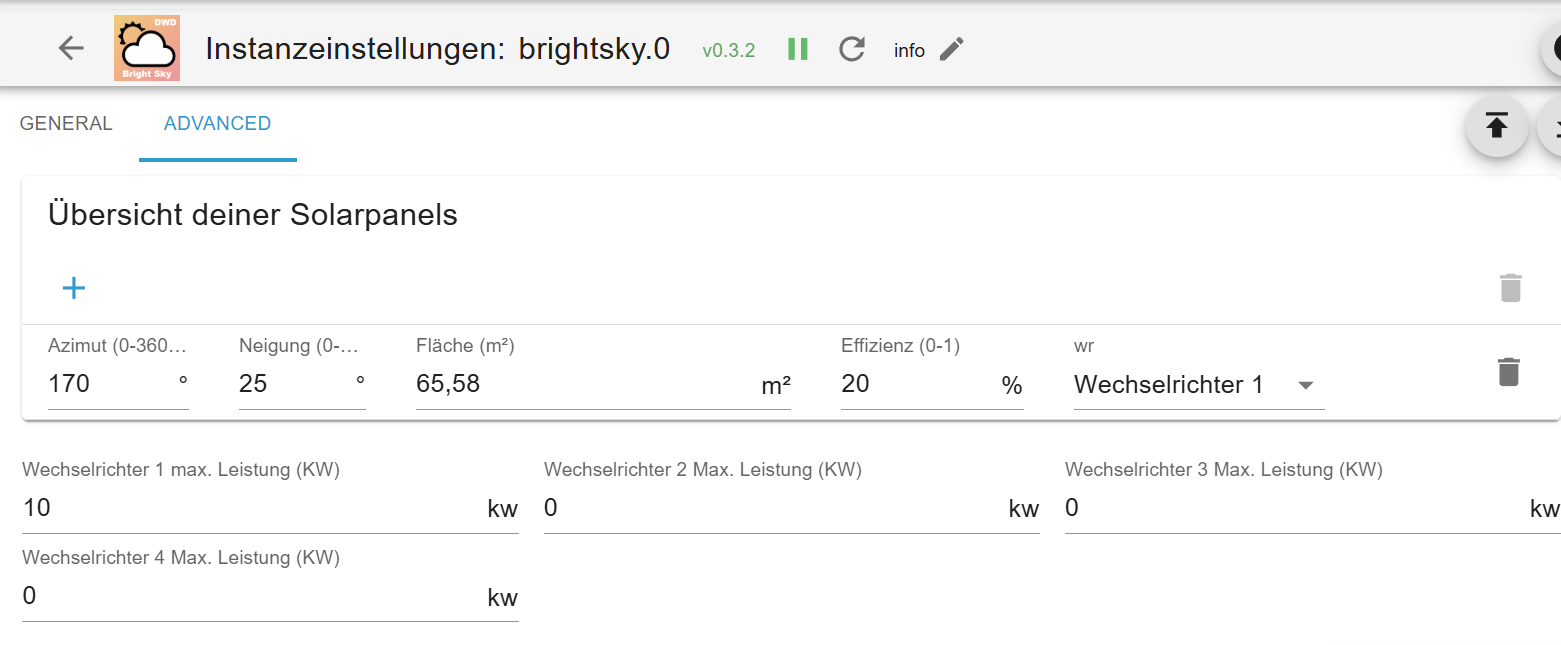Select the Advanced tab

[x=217, y=124]
